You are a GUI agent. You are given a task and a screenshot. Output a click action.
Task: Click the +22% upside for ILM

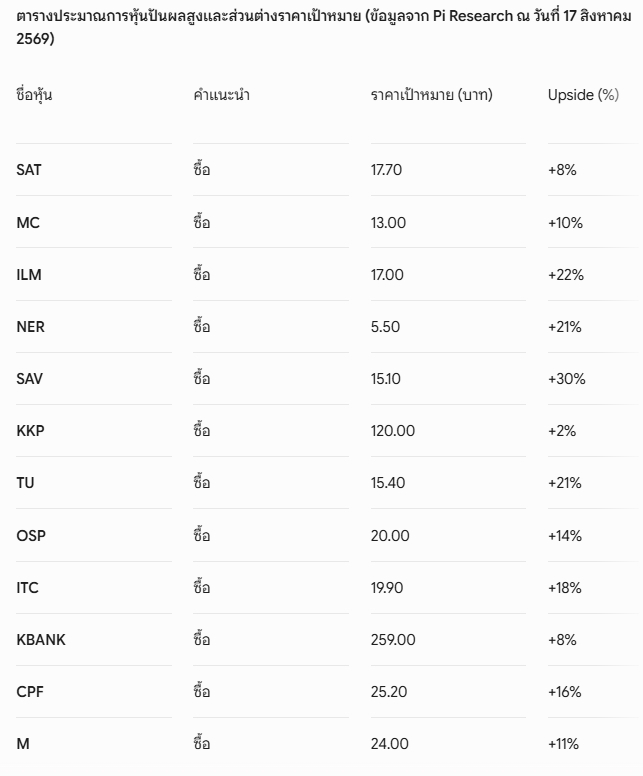pyautogui.click(x=566, y=275)
